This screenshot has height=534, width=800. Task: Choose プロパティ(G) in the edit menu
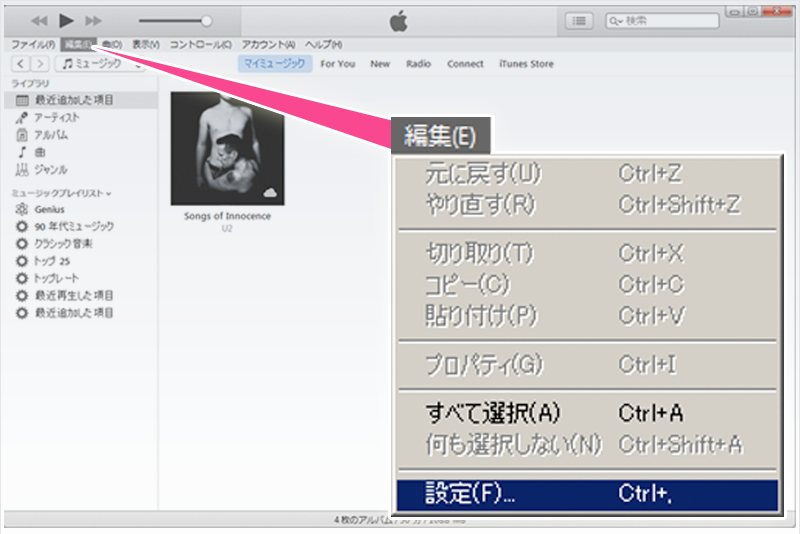(587, 365)
